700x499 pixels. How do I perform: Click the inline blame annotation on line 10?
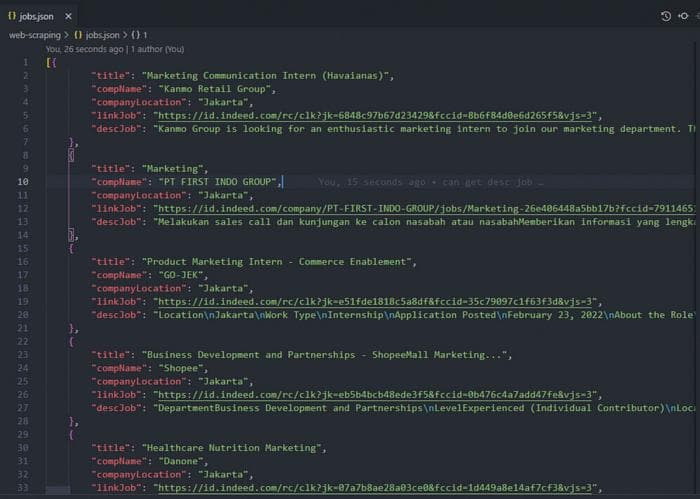(x=430, y=182)
